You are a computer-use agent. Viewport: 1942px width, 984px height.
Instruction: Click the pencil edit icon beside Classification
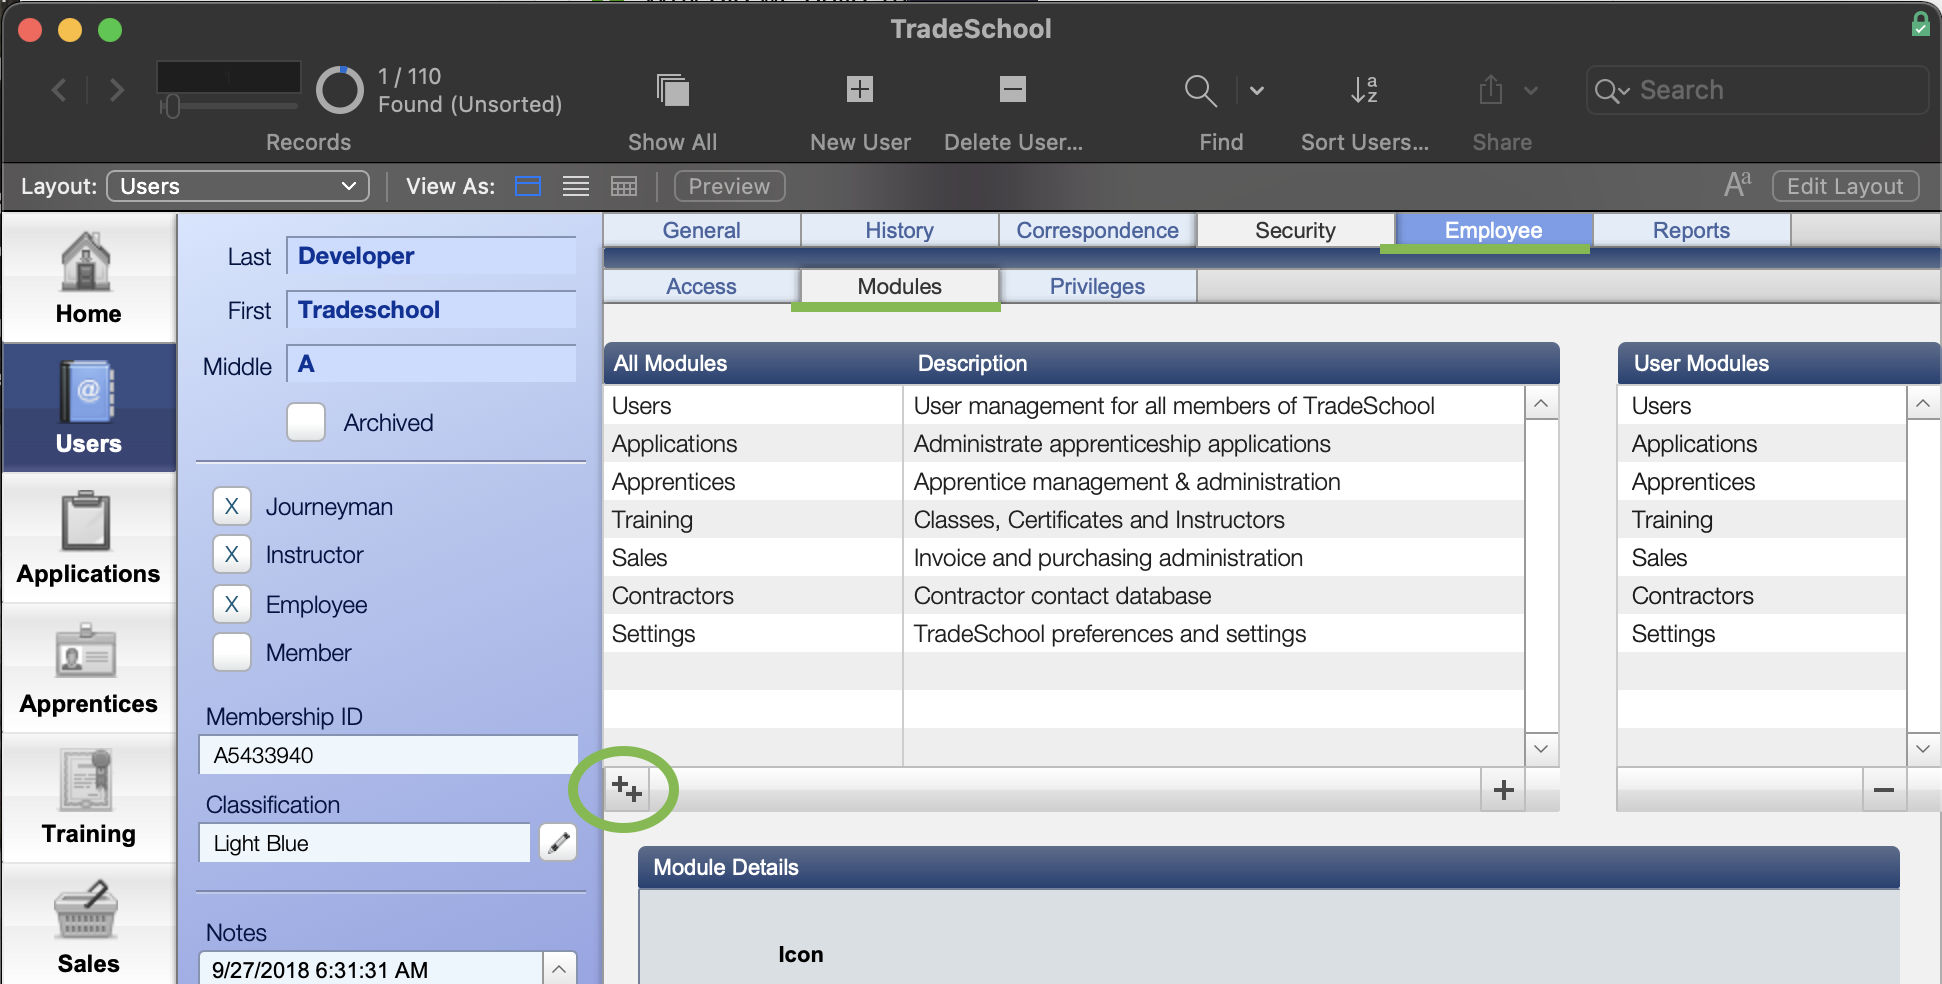558,842
